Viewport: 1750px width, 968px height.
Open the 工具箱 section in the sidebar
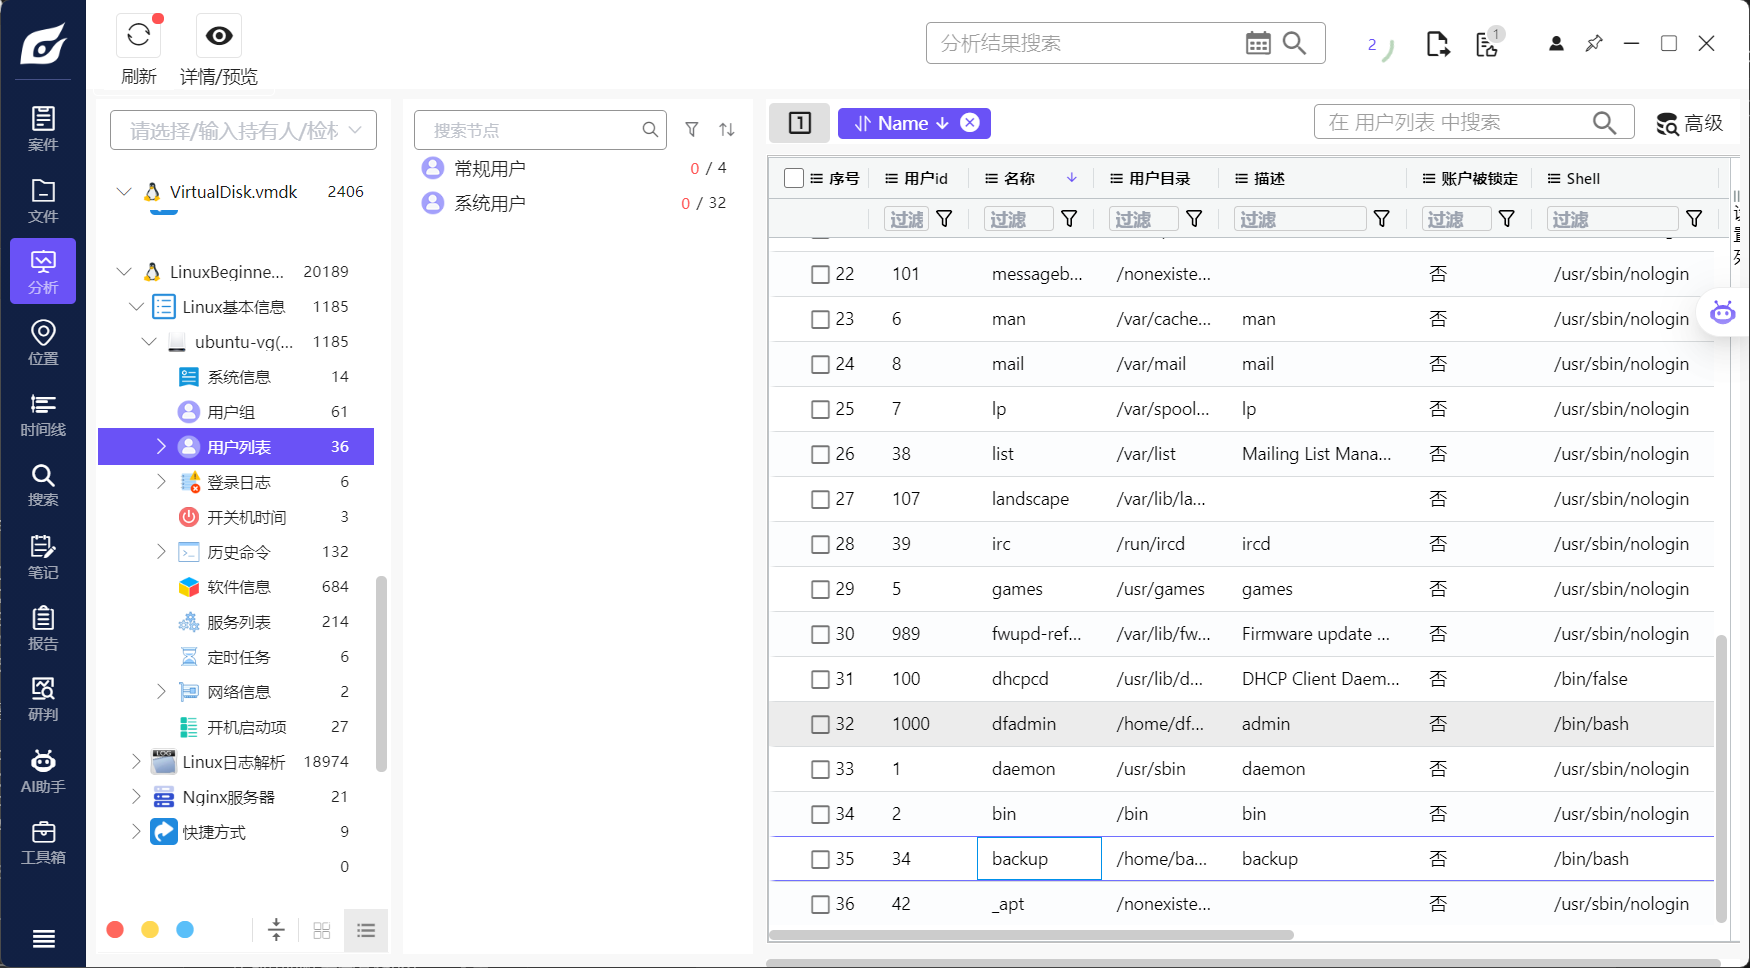pos(43,841)
